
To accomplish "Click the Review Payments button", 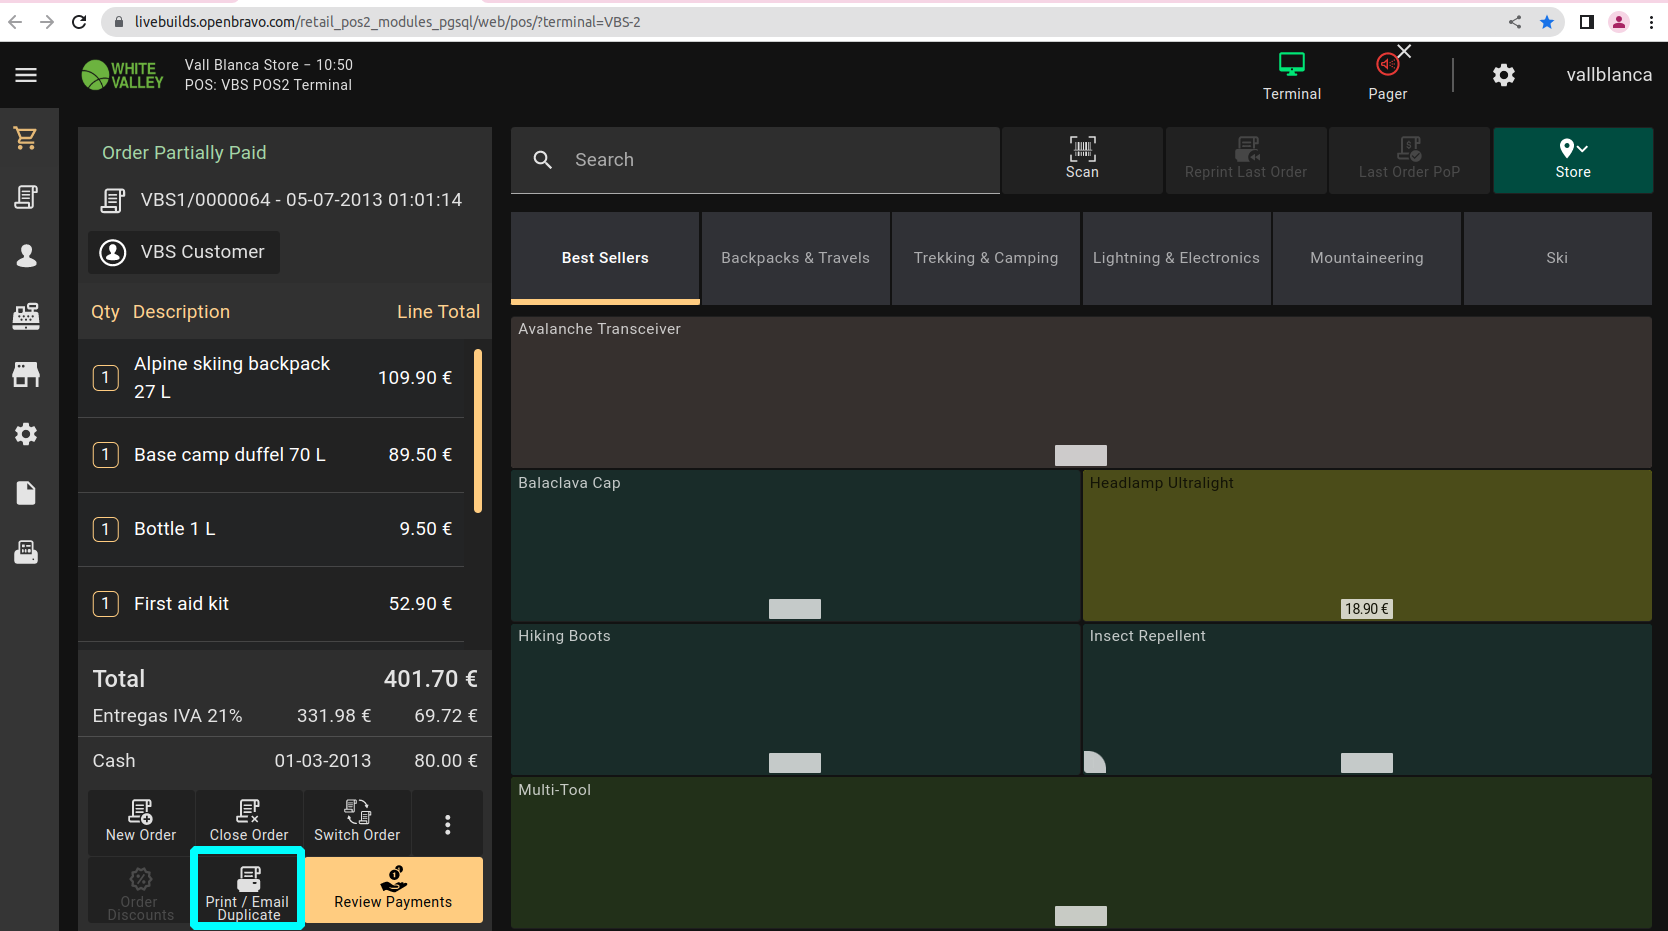I will (393, 889).
